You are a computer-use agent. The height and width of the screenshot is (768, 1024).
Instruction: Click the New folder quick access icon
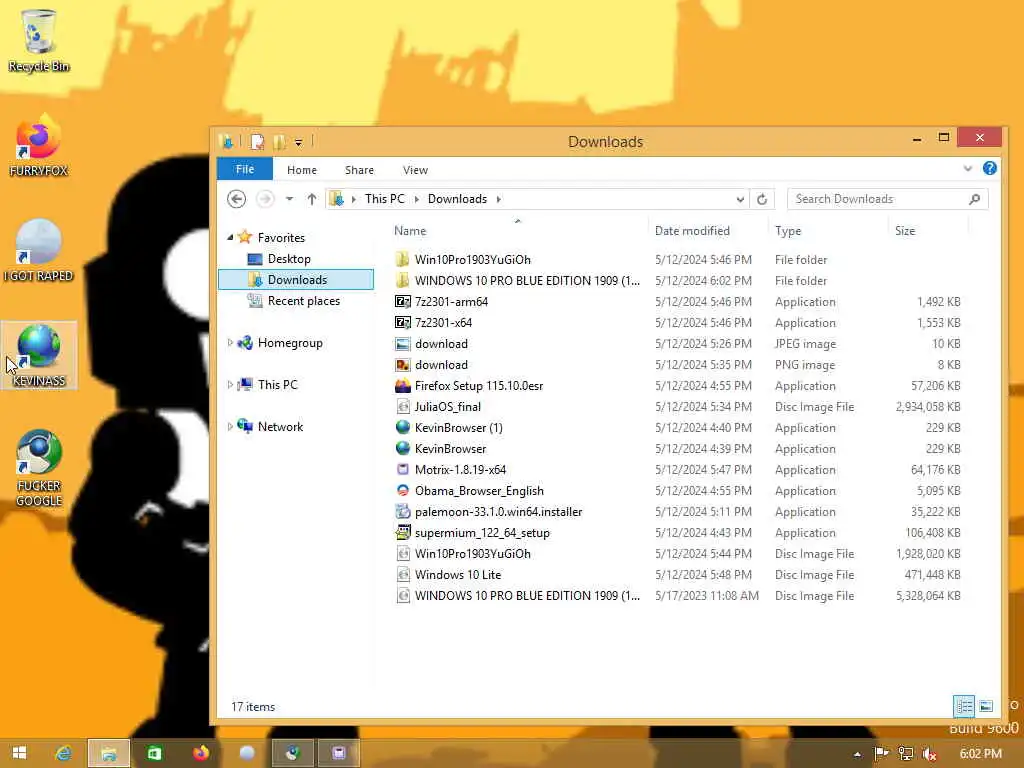279,142
